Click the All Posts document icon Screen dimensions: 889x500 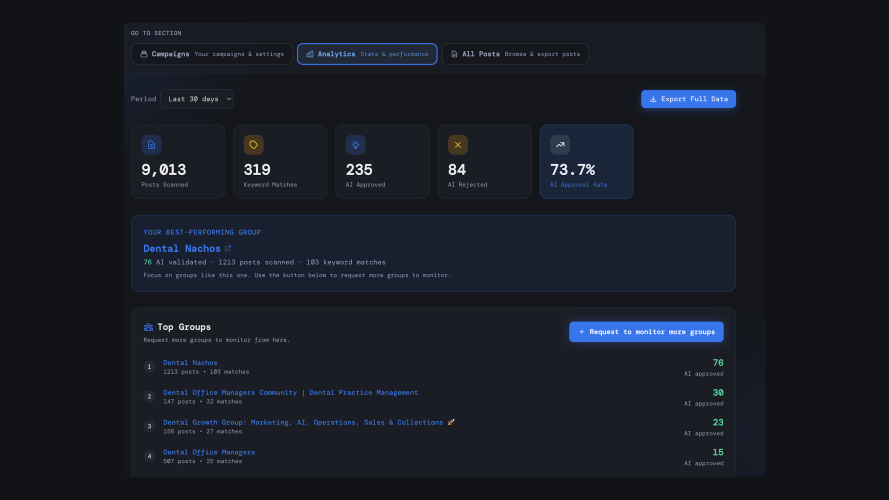[454, 54]
